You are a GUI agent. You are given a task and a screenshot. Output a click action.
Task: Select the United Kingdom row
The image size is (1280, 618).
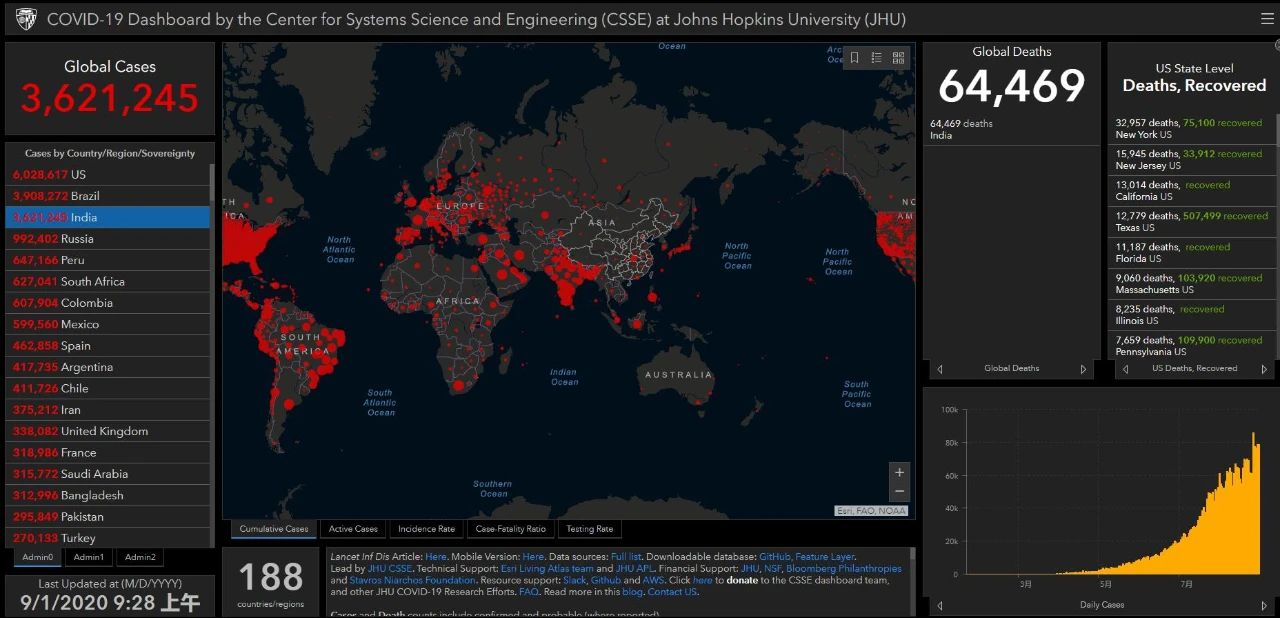point(108,432)
